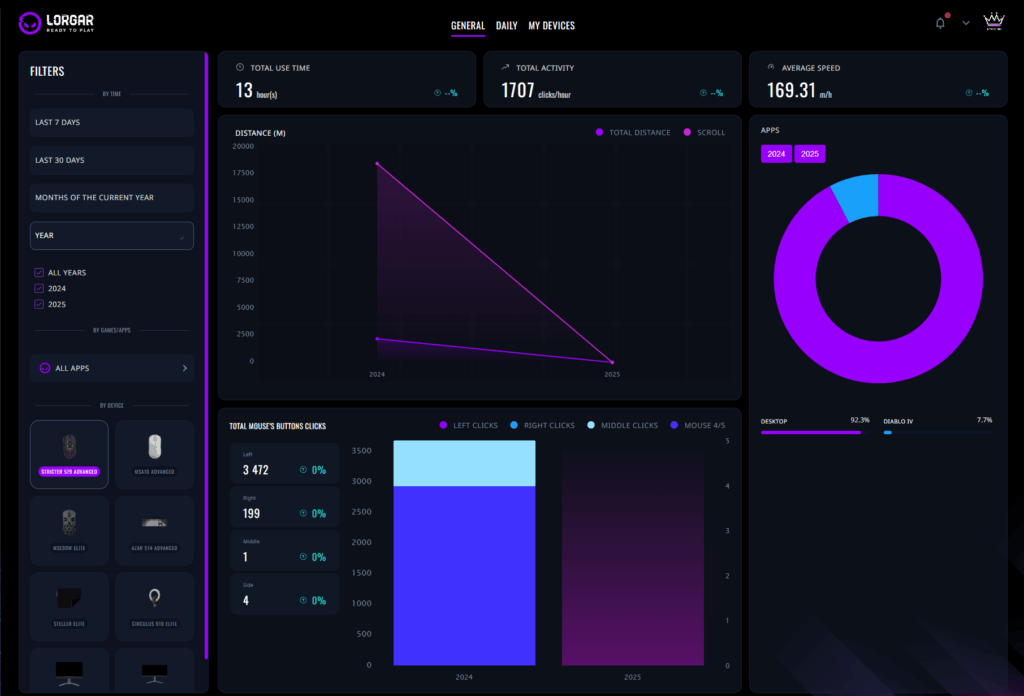Click the 2025 button under Apps
Image resolution: width=1024 pixels, height=696 pixels.
[x=810, y=154]
